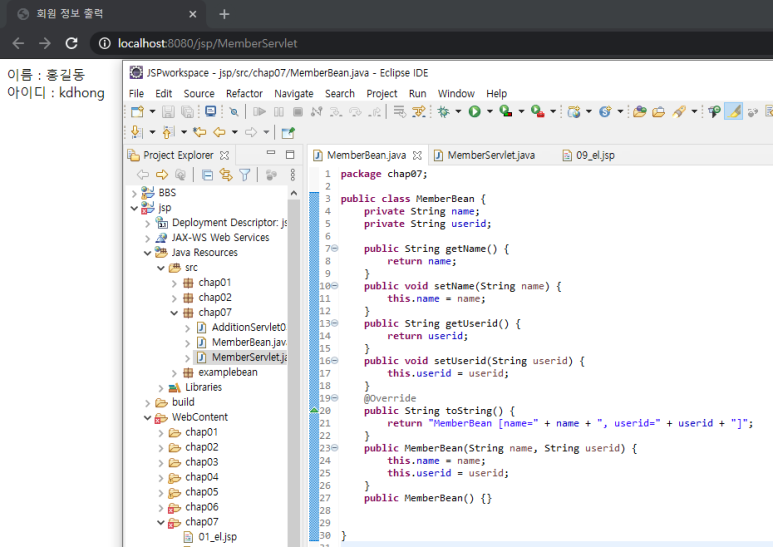Image resolution: width=773 pixels, height=547 pixels.
Task: Click Project Explorer forward arrow icon
Action: point(162,175)
